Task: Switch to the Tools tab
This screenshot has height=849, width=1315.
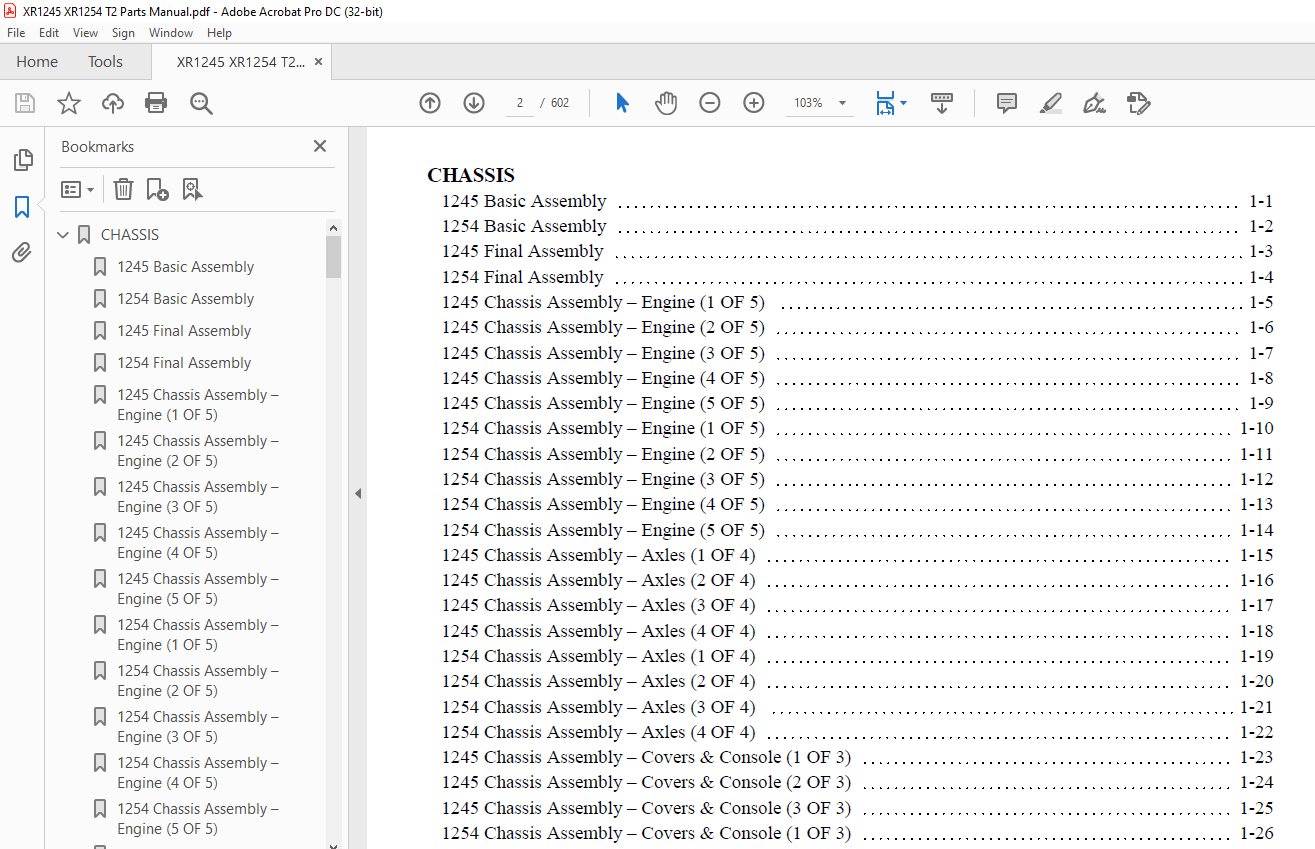Action: coord(105,62)
